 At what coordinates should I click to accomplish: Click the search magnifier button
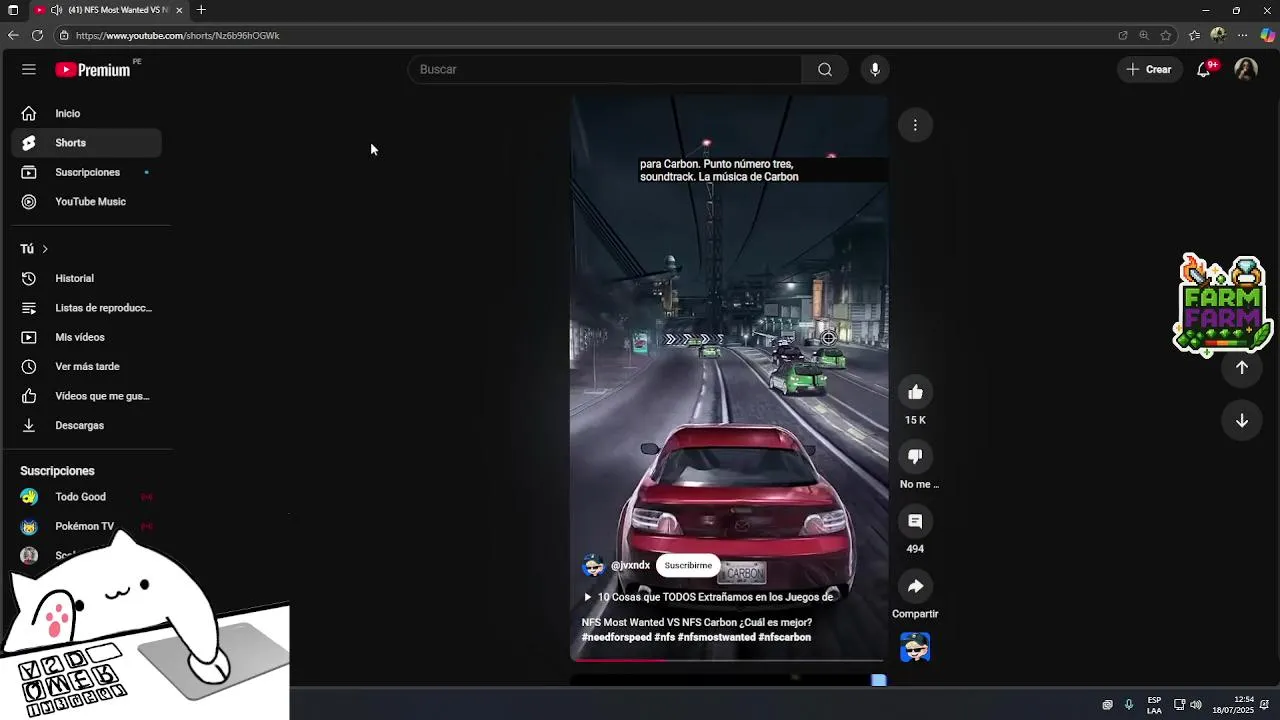[825, 69]
